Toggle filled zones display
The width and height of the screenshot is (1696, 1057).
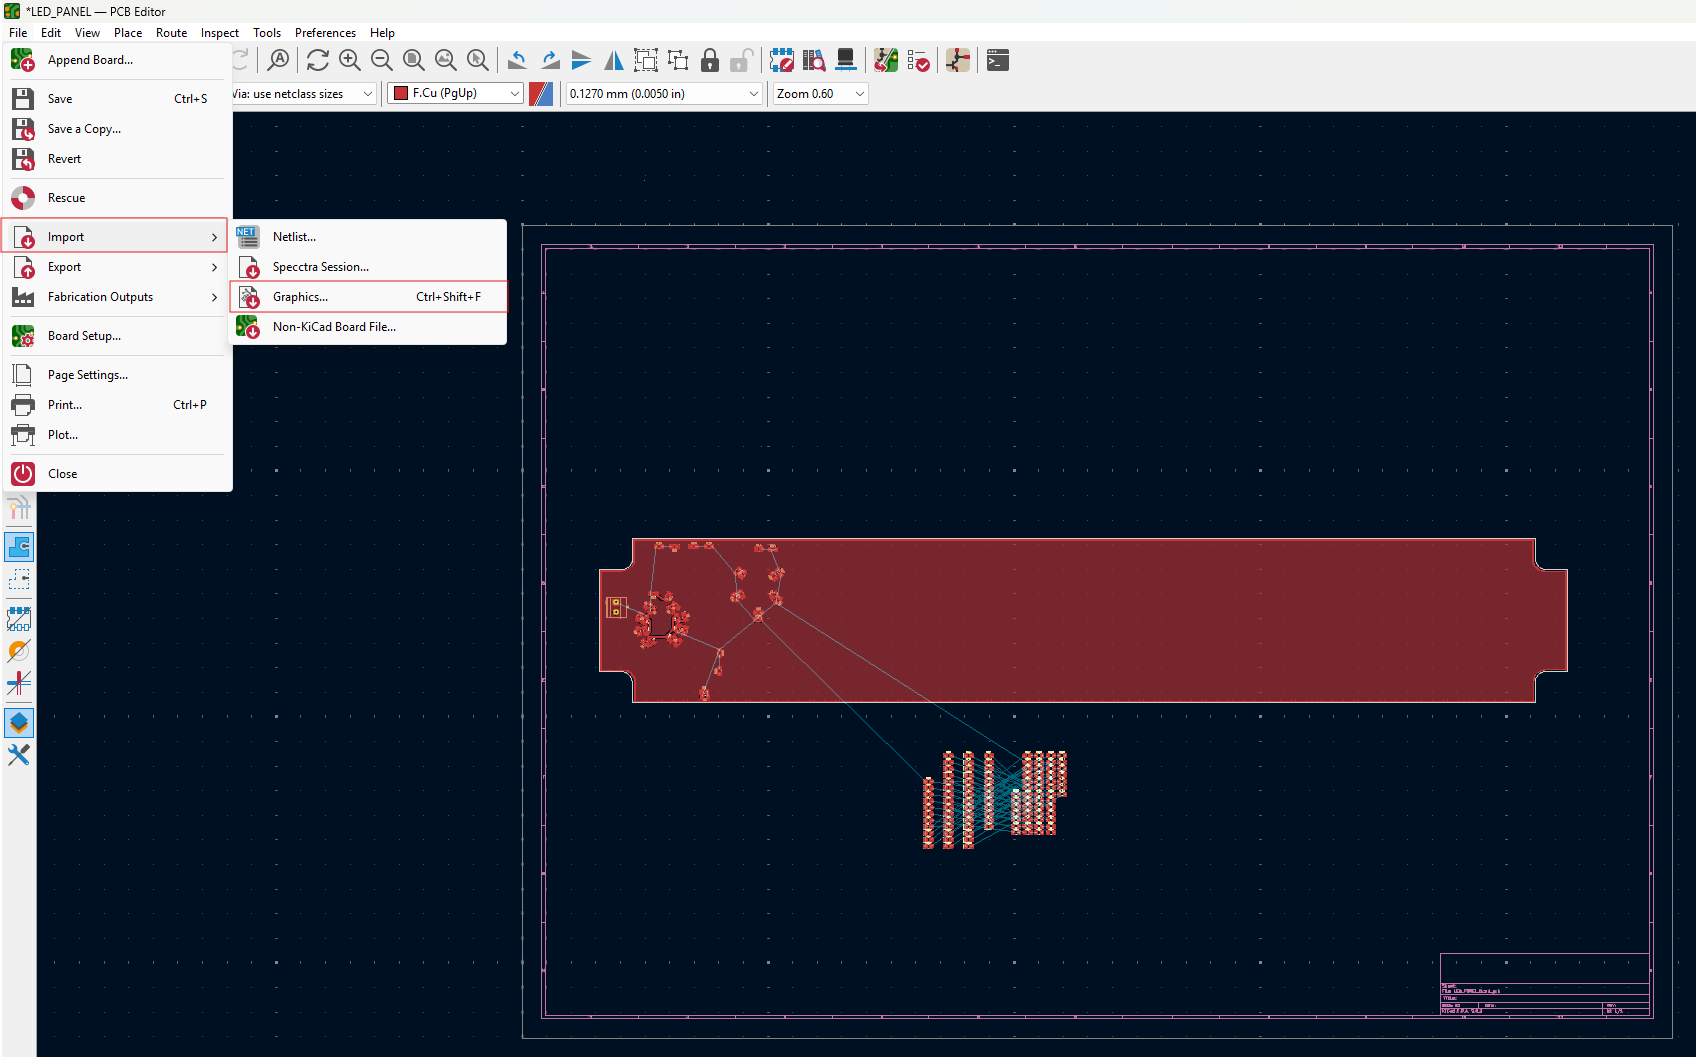19,547
